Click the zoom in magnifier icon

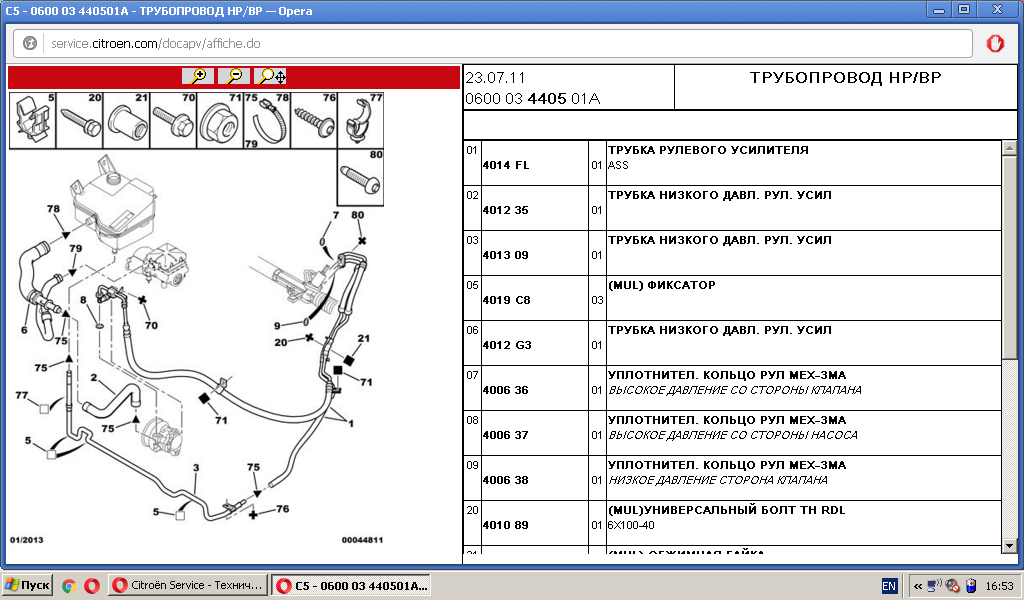click(198, 76)
